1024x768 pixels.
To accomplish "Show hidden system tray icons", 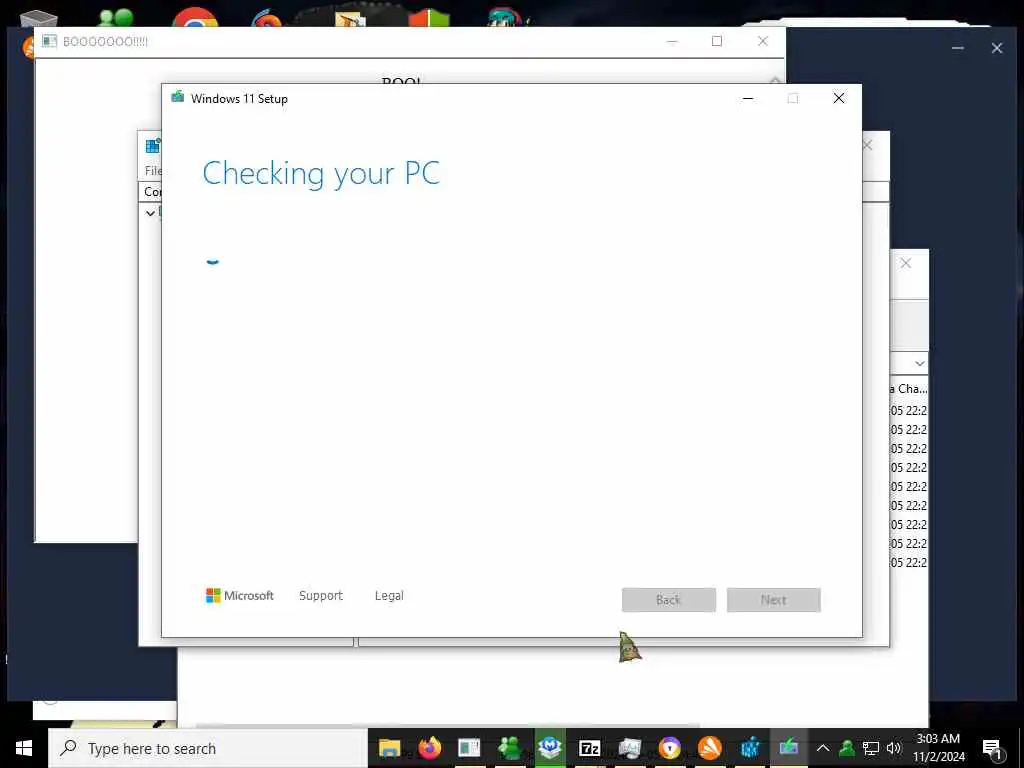I will [x=823, y=748].
